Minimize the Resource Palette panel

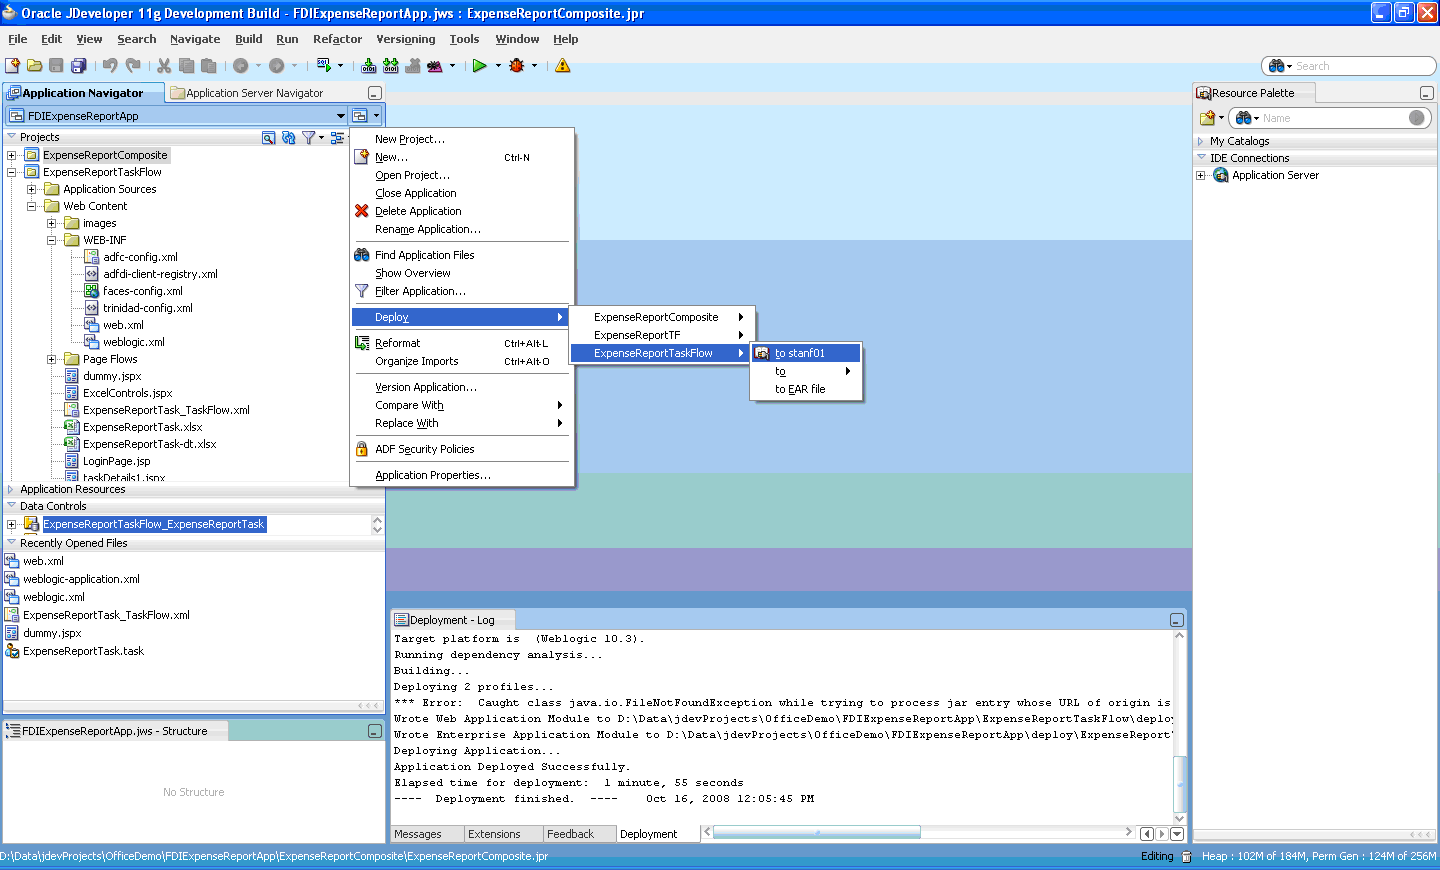(x=1427, y=93)
